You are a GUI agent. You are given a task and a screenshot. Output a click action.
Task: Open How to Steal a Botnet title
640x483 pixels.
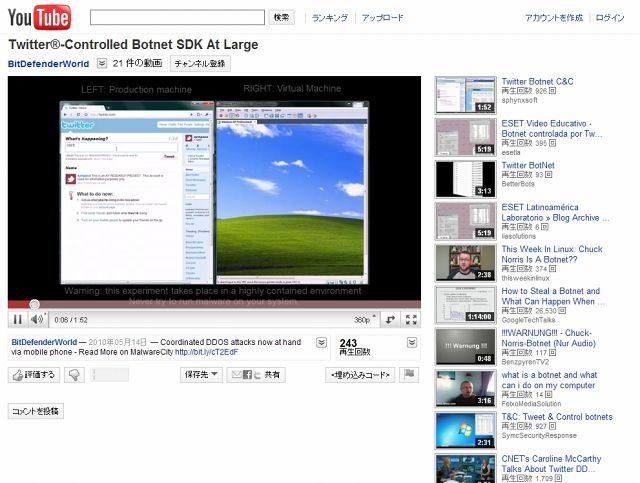click(x=552, y=296)
